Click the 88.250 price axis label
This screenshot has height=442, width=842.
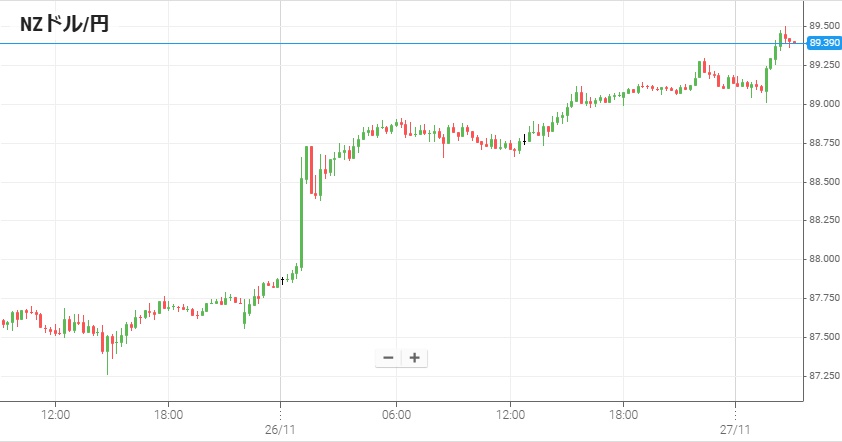pyautogui.click(x=823, y=220)
